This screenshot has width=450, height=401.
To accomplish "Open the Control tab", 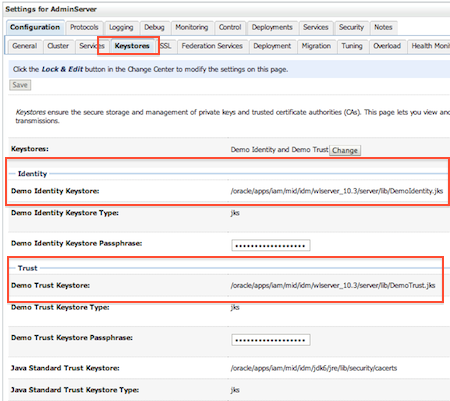I will [x=230, y=27].
